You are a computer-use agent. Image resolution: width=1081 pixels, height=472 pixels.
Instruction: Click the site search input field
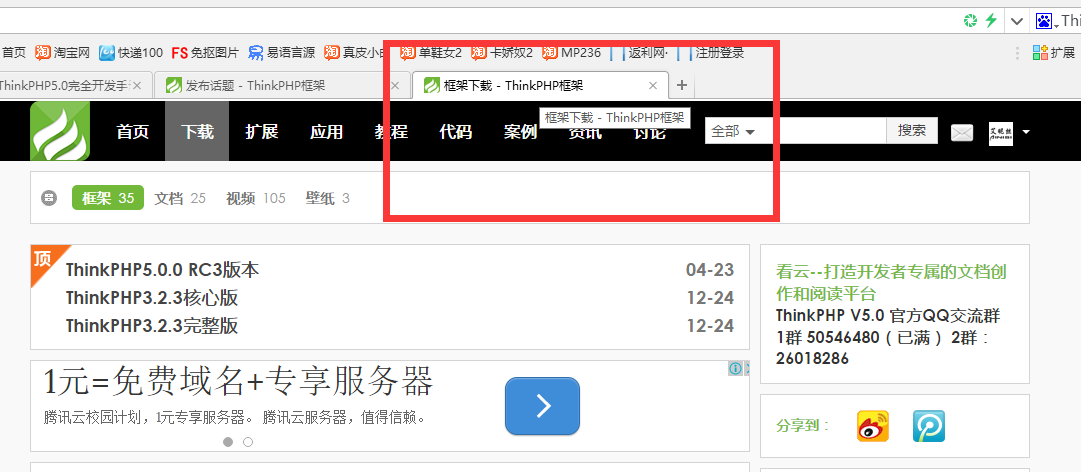(823, 131)
